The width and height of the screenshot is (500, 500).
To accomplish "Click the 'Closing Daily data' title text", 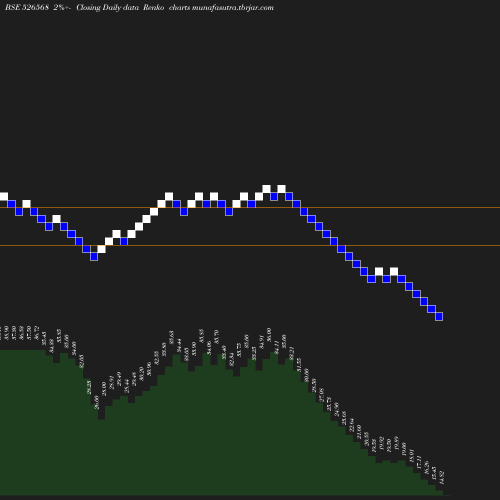I will 107,8.
